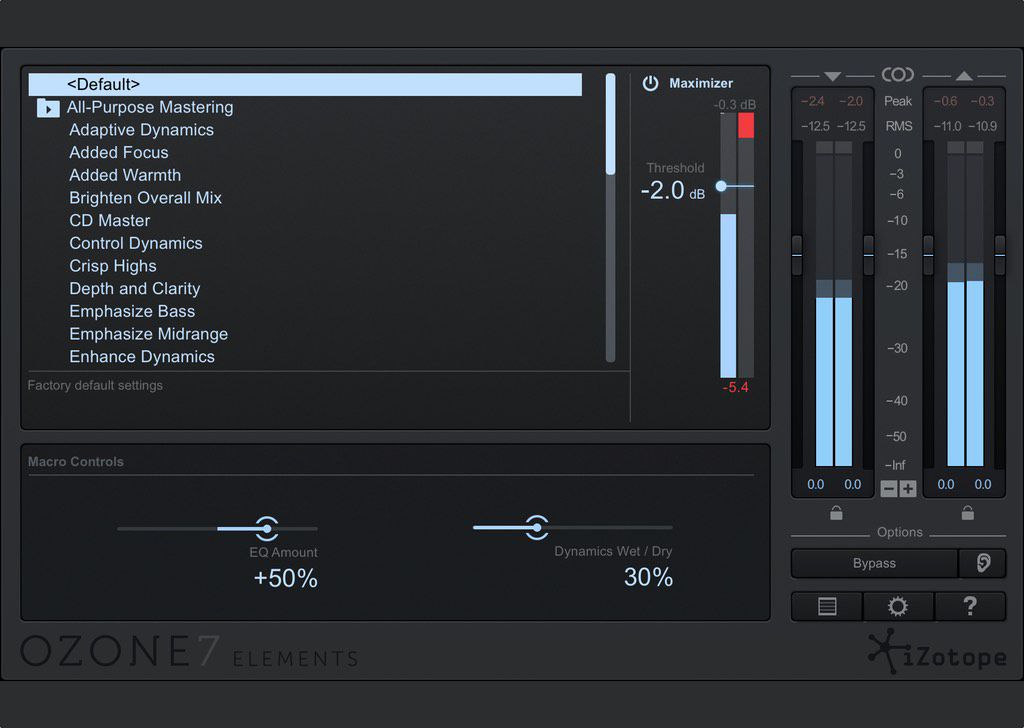Open the gear options settings
This screenshot has width=1024, height=728.
(x=898, y=607)
